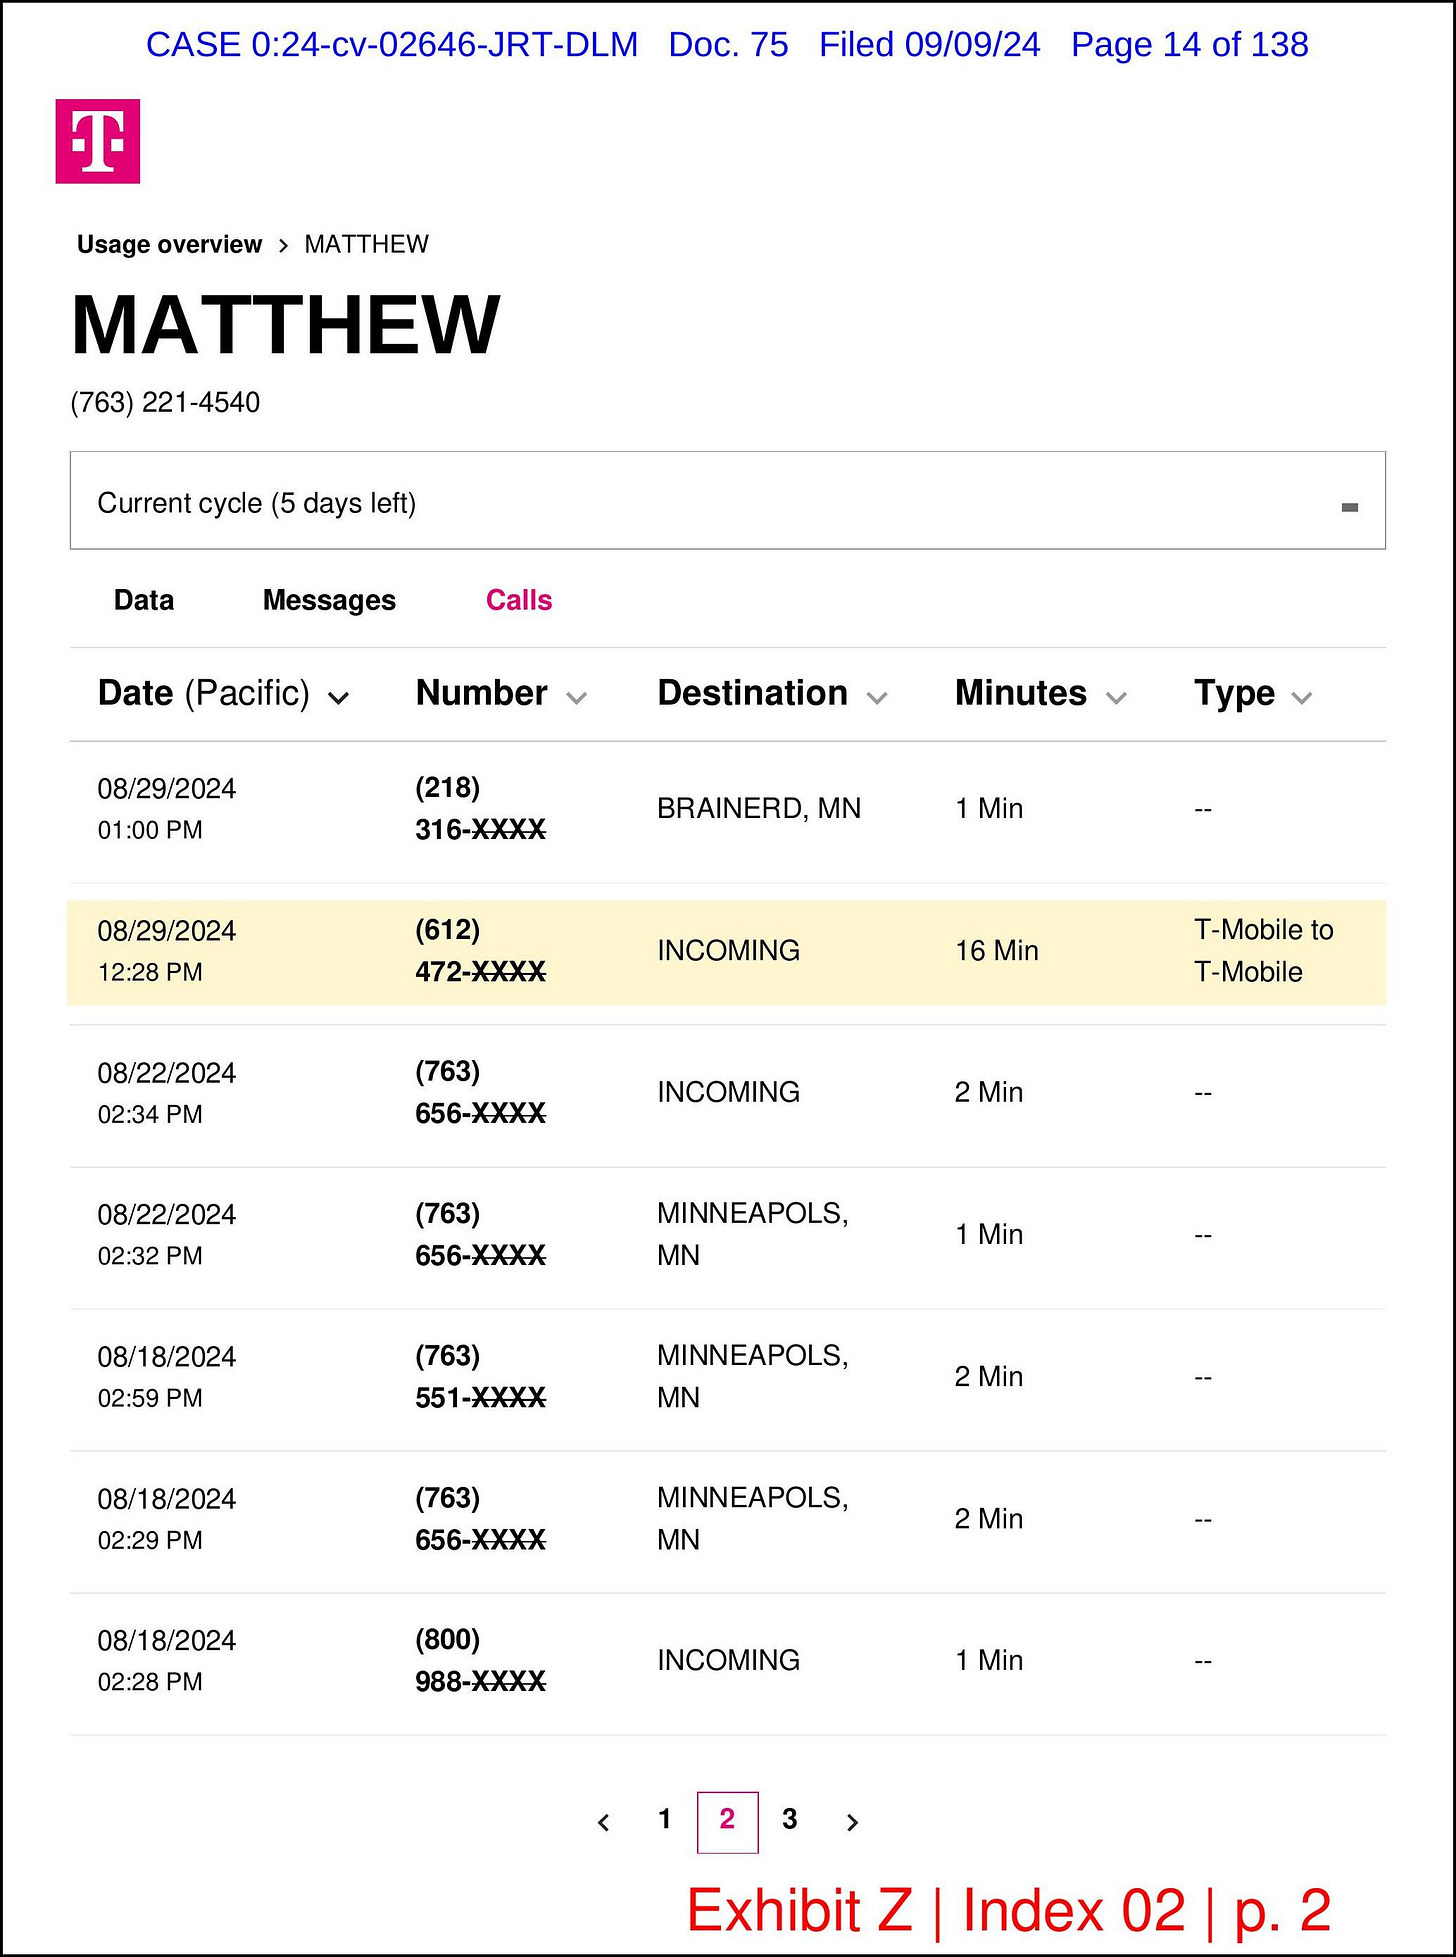Click the 16 Min duration cell
The width and height of the screenshot is (1456, 1957).
pos(997,951)
